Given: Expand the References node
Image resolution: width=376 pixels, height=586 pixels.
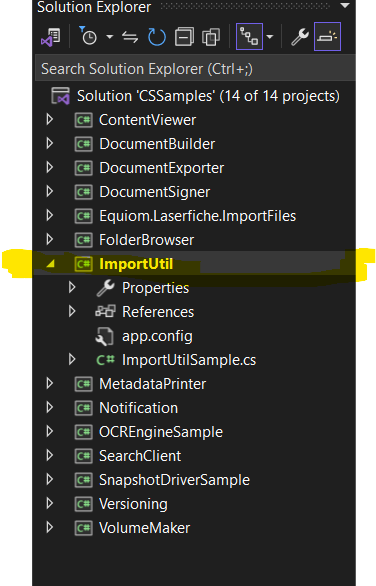Looking at the screenshot, I should (73, 311).
